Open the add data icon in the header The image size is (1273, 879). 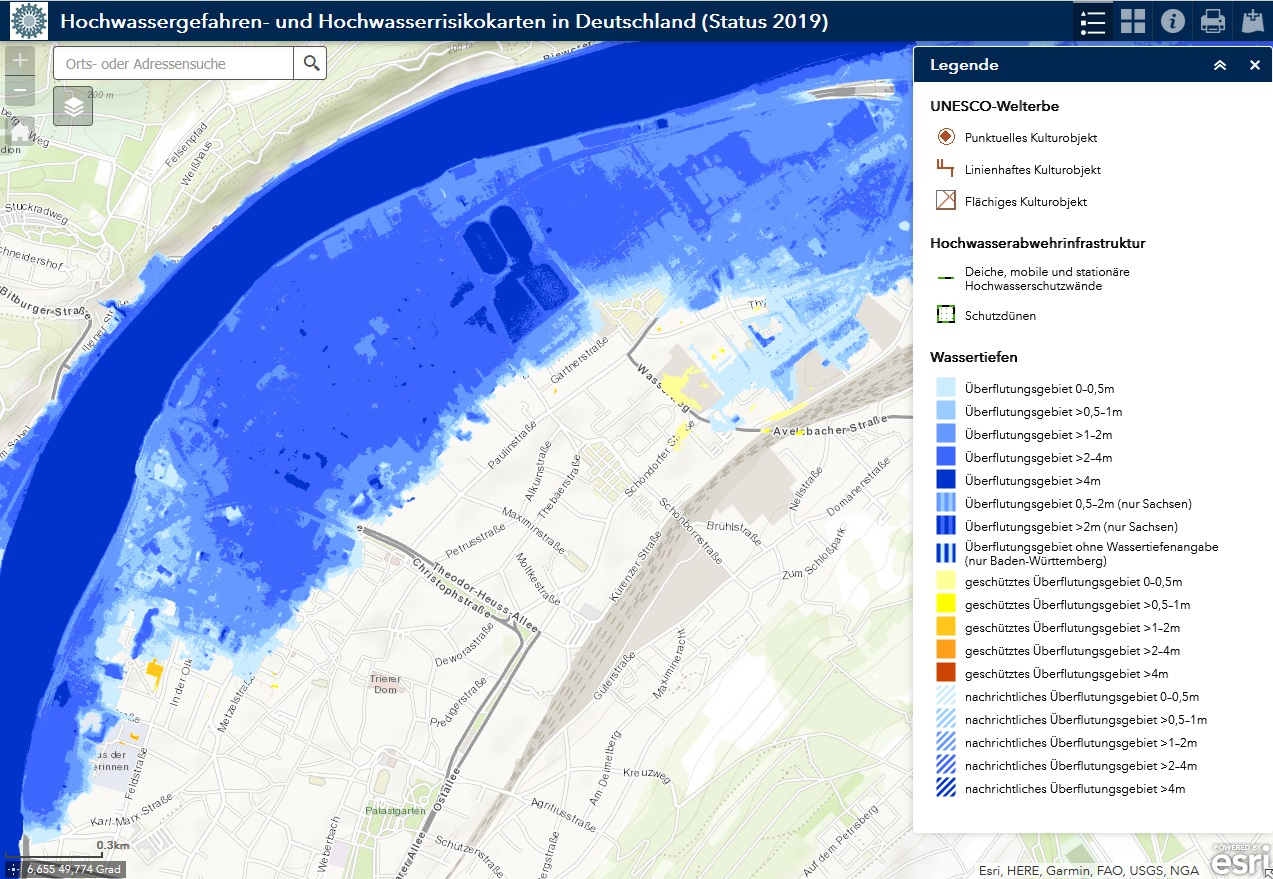click(1252, 21)
